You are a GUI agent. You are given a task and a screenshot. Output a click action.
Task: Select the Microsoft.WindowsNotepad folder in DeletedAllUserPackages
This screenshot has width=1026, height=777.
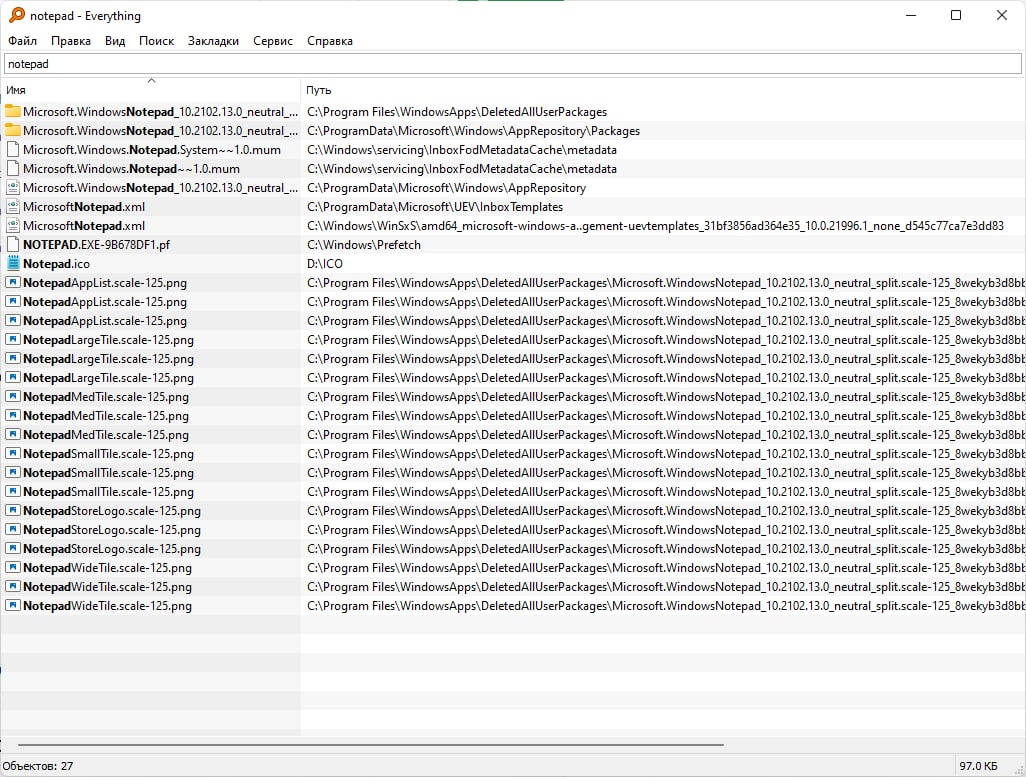click(x=160, y=112)
